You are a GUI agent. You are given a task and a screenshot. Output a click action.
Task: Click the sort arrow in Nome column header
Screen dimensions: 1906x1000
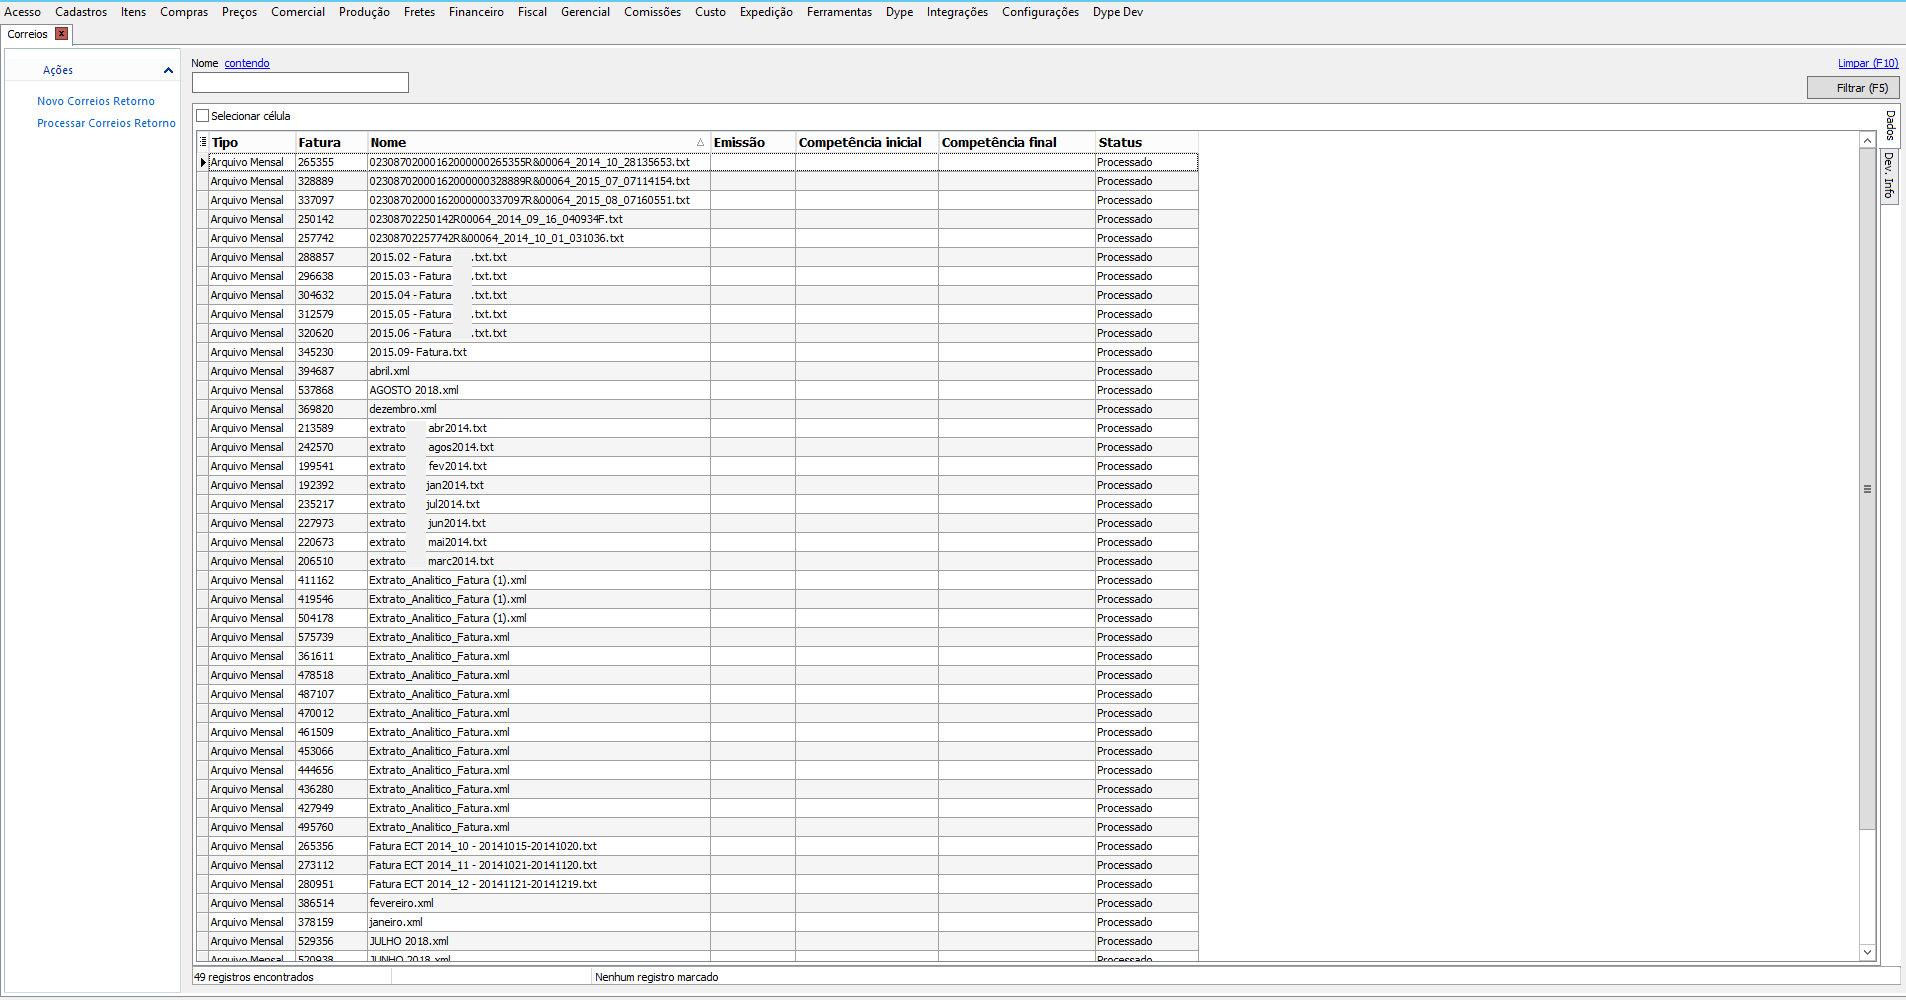700,142
